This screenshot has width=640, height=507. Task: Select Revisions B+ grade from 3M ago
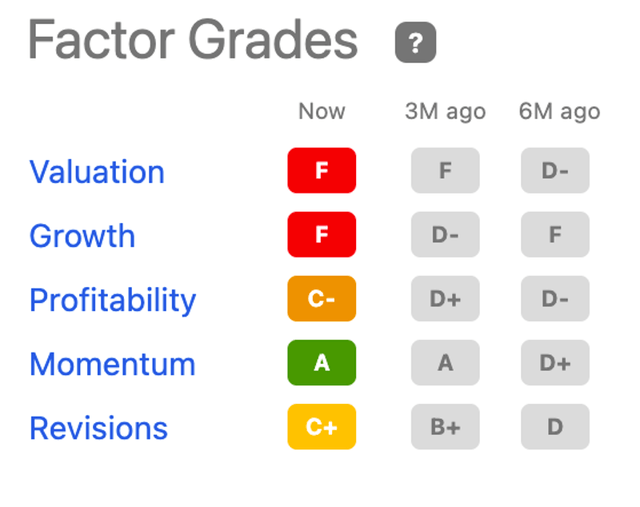445,427
